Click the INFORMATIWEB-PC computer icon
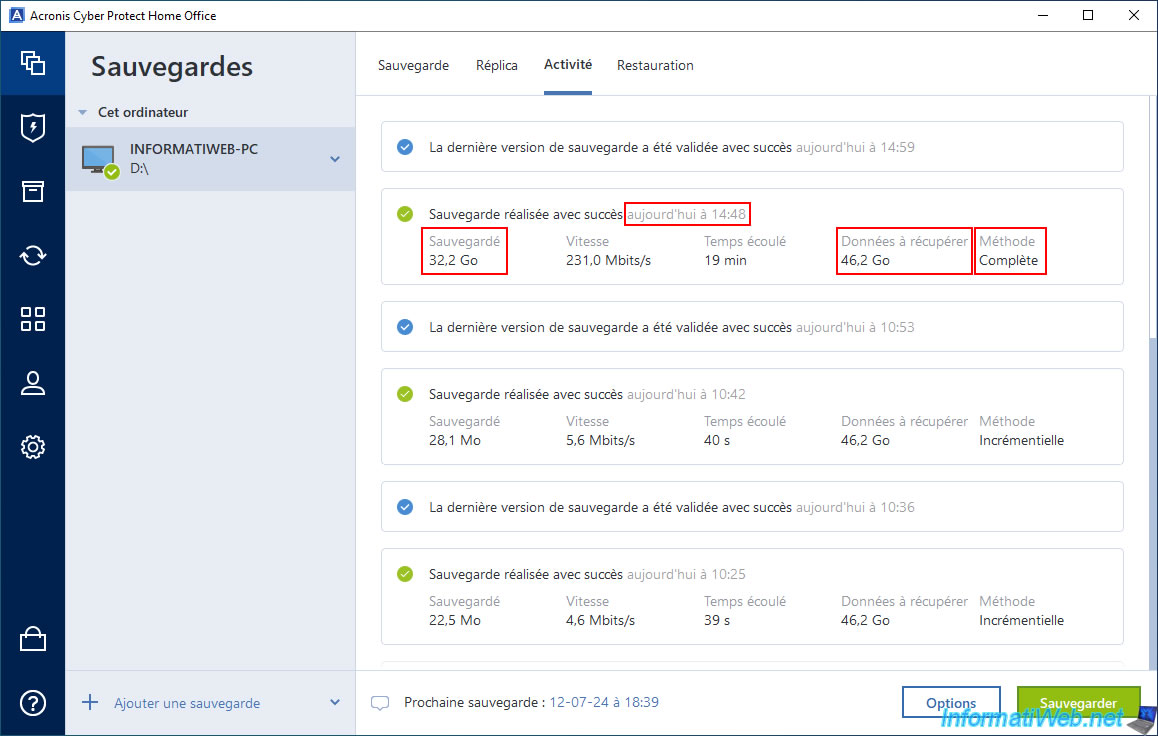Viewport: 1158px width, 736px height. 99,160
